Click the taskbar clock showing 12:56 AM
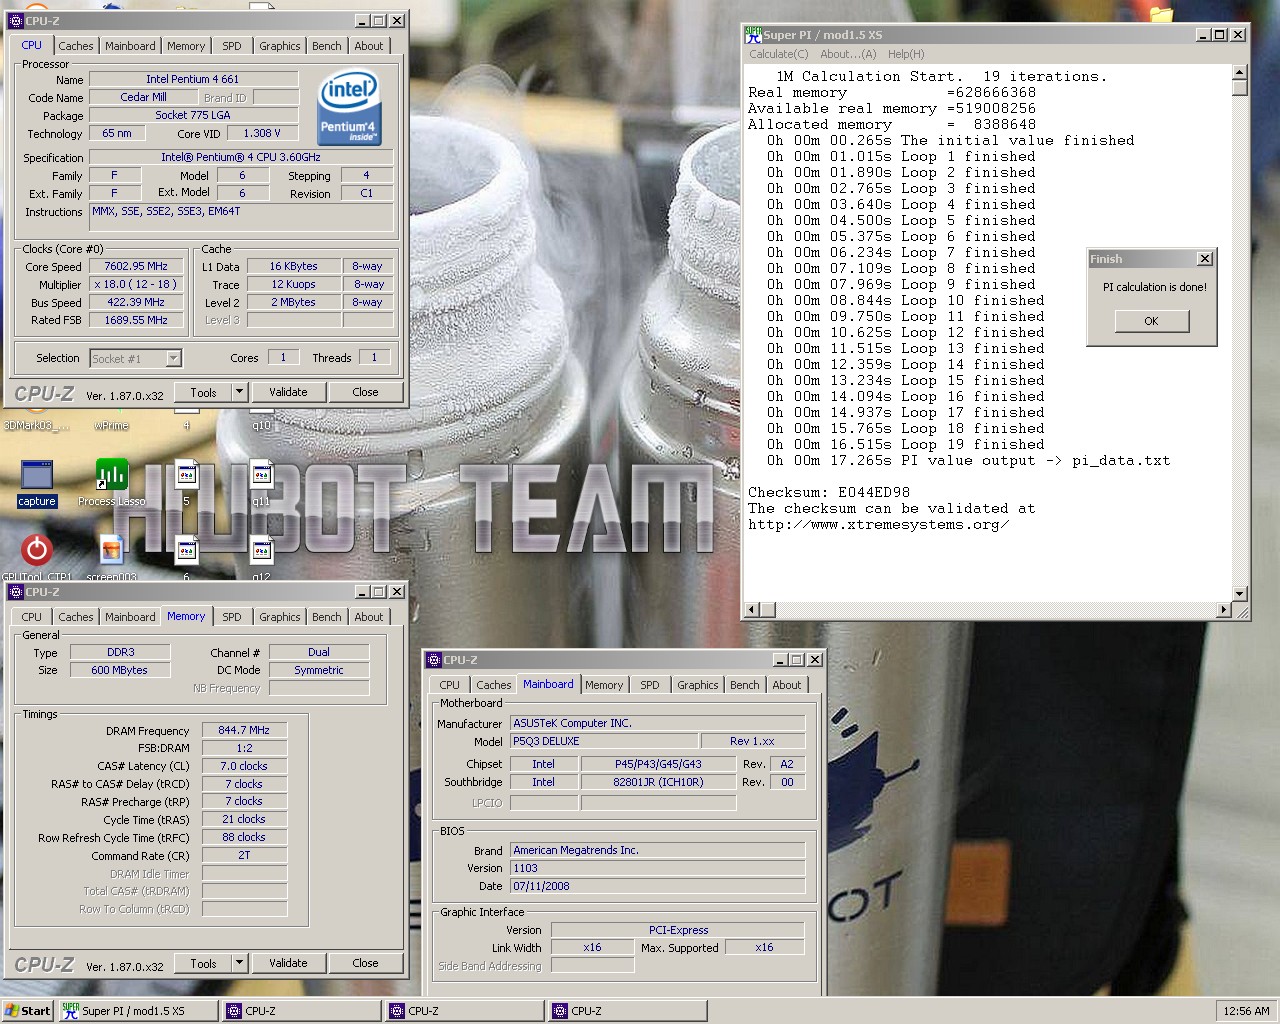Image resolution: width=1280 pixels, height=1024 pixels. (x=1246, y=1010)
